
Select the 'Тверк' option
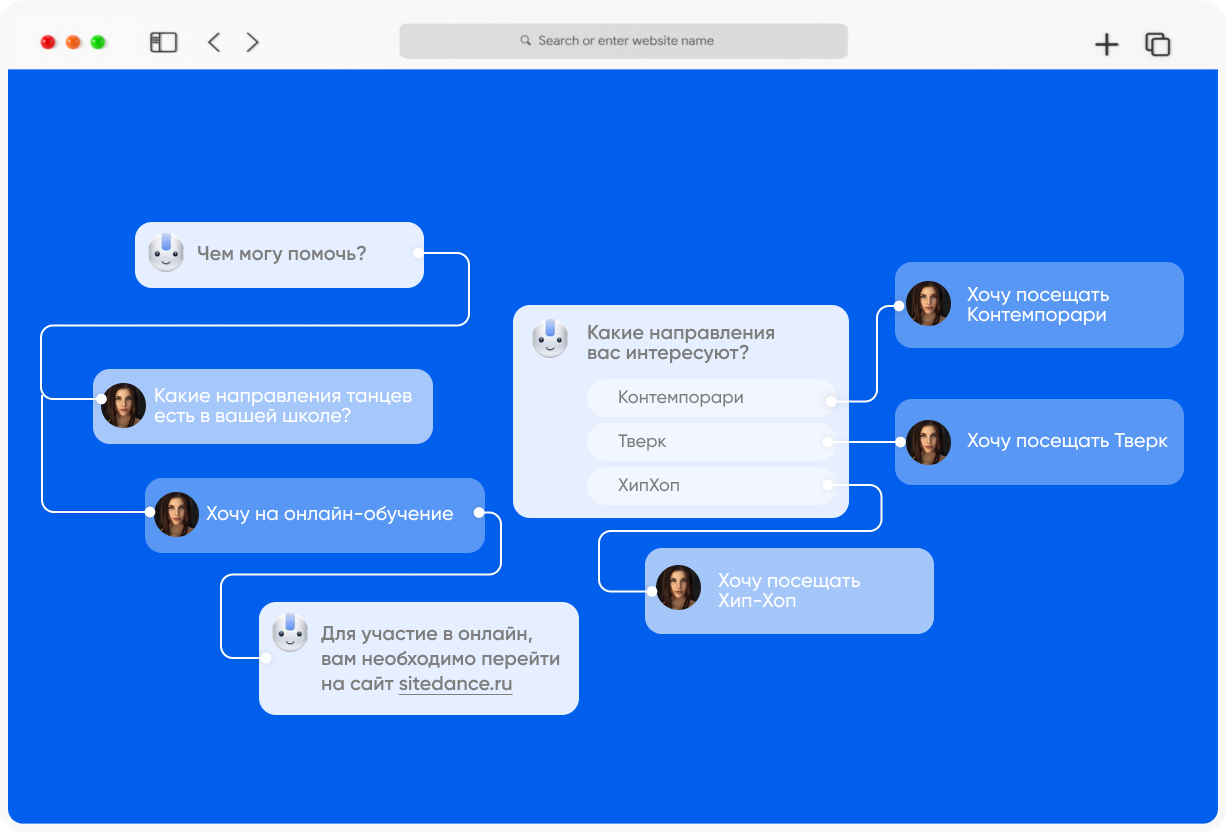(x=711, y=441)
